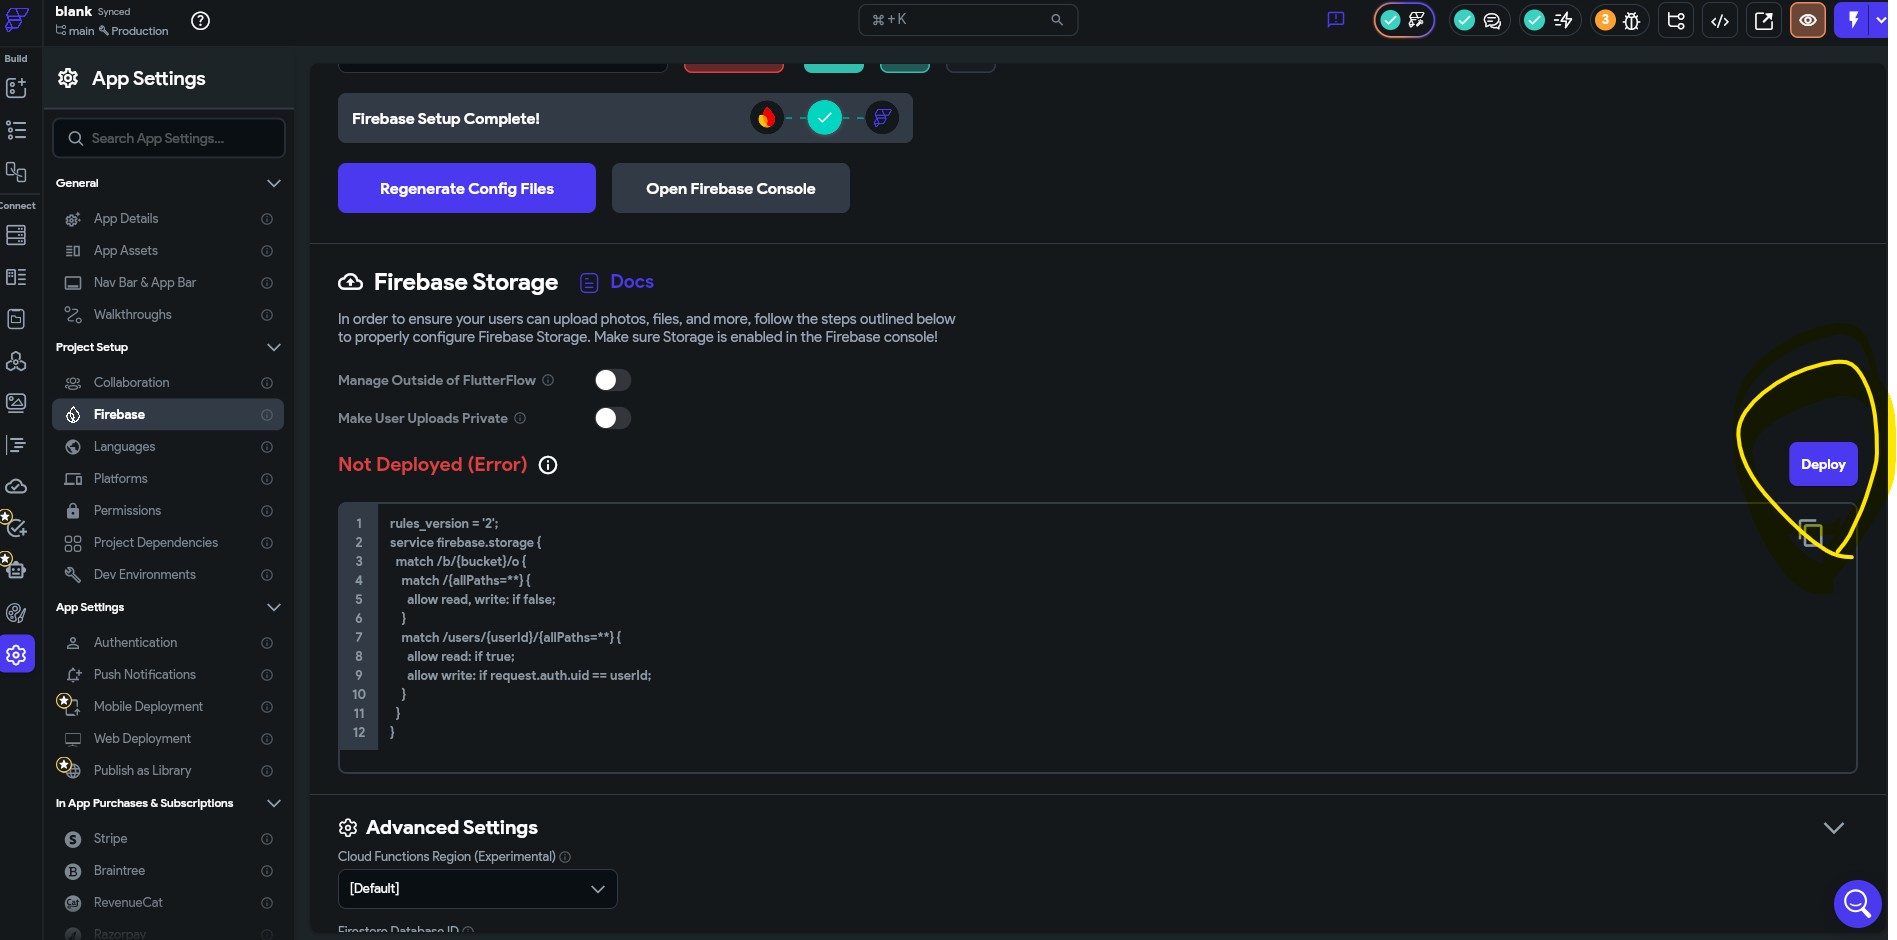Deploy the Firebase Storage rules

coord(1823,464)
